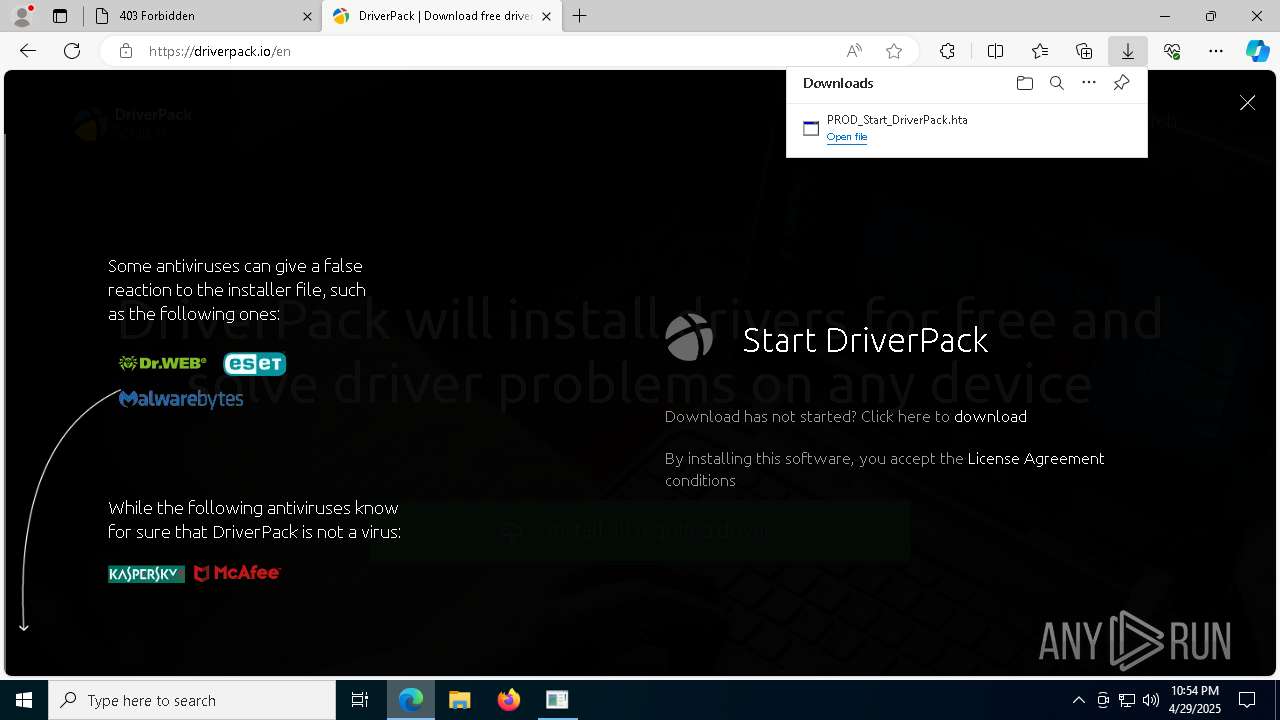Viewport: 1280px width, 720px height.
Task: Close the DriverPack tab
Action: coord(546,16)
